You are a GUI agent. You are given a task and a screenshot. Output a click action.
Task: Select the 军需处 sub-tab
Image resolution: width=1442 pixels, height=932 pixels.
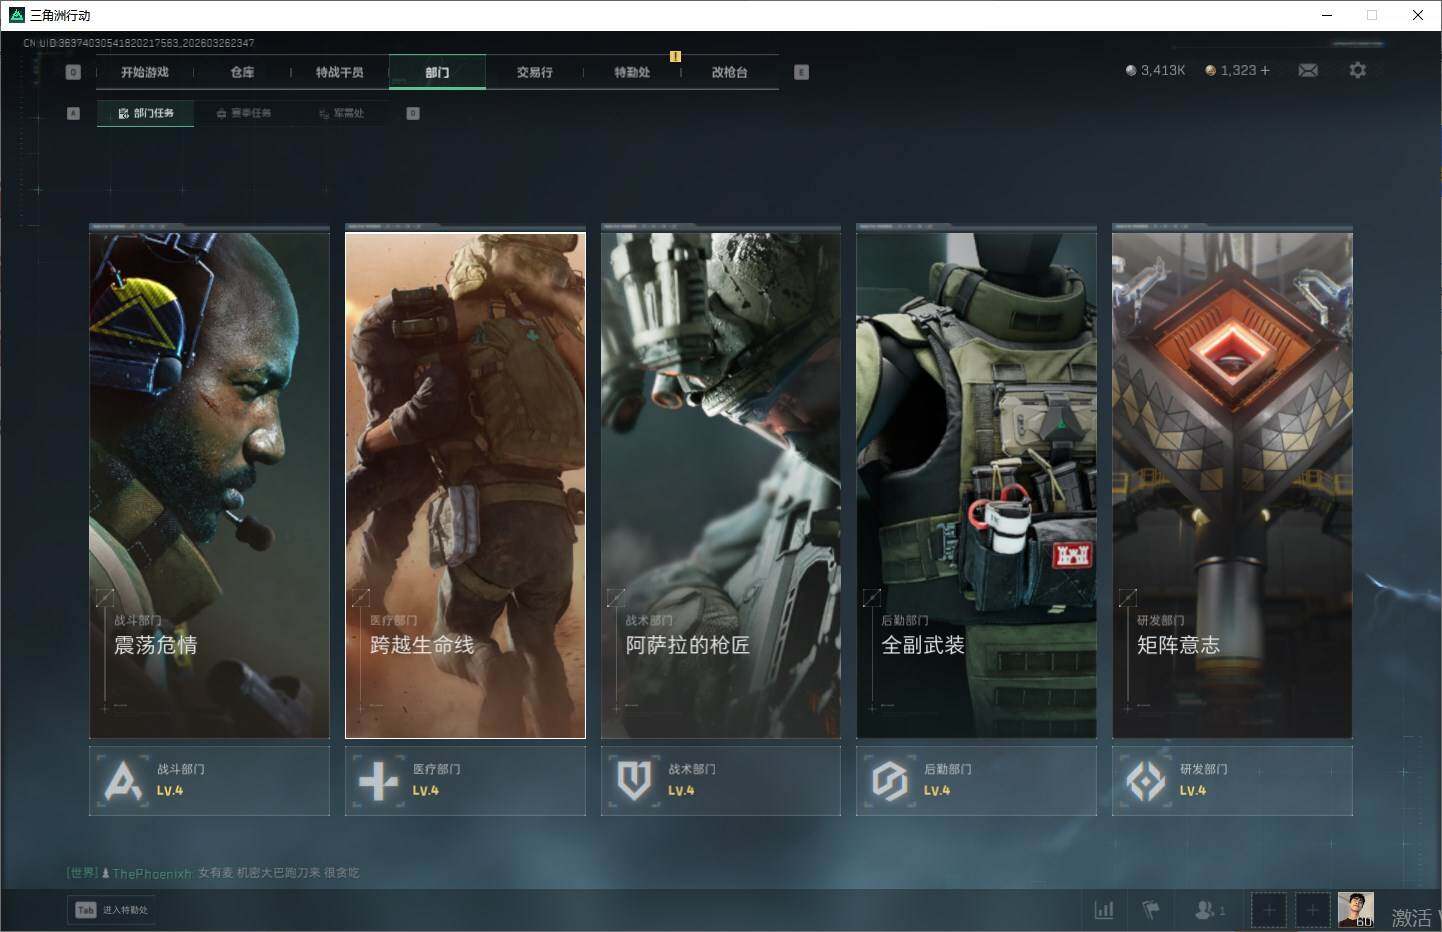click(342, 113)
